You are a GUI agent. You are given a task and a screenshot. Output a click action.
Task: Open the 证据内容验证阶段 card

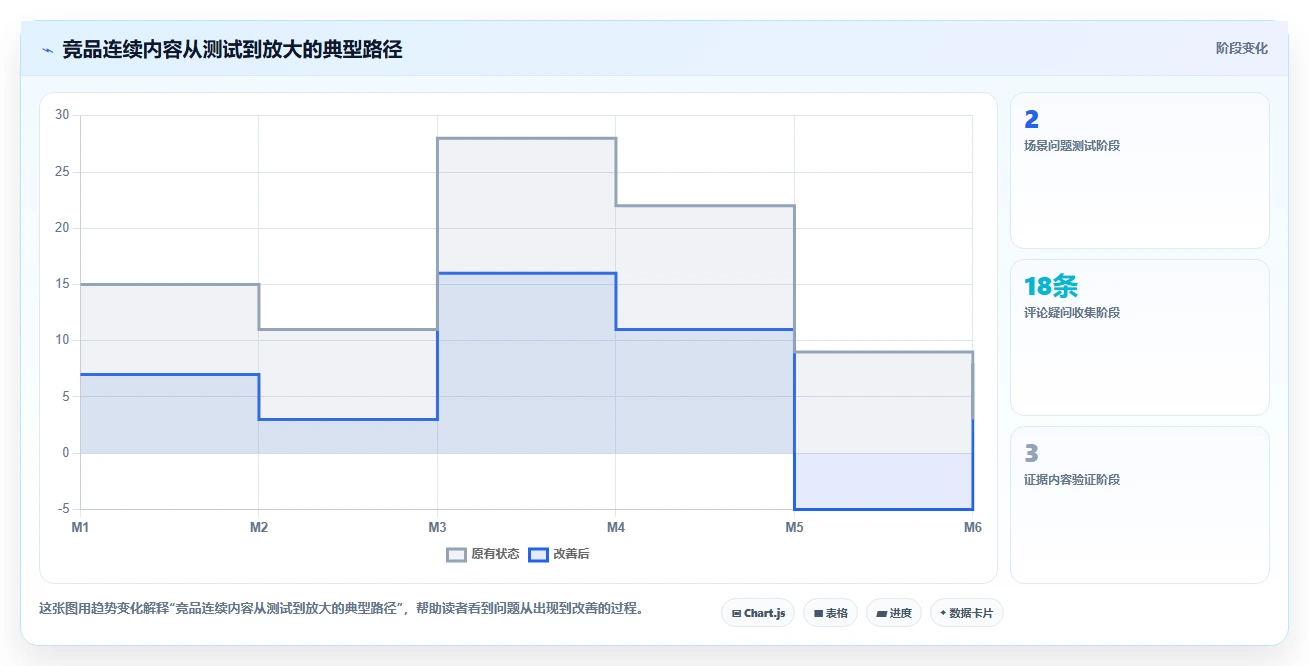1140,504
